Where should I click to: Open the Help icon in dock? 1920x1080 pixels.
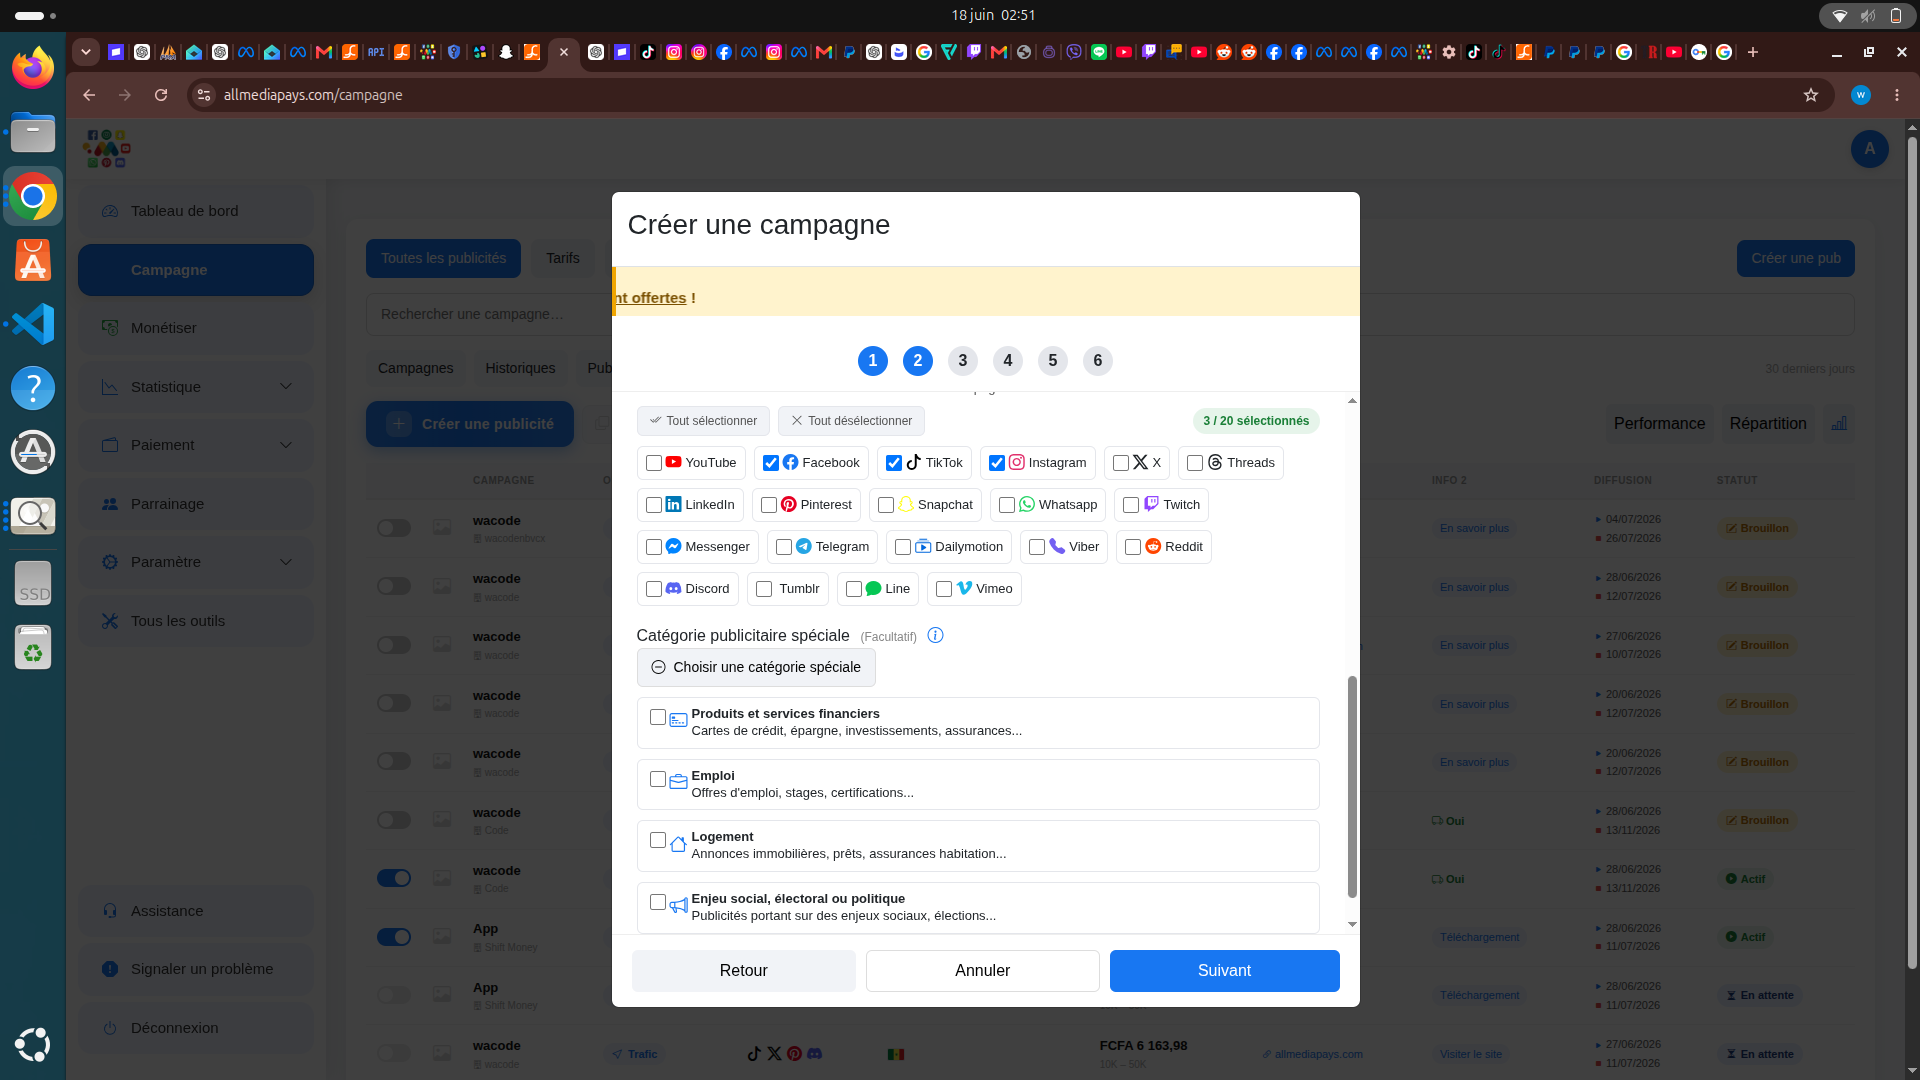point(33,388)
